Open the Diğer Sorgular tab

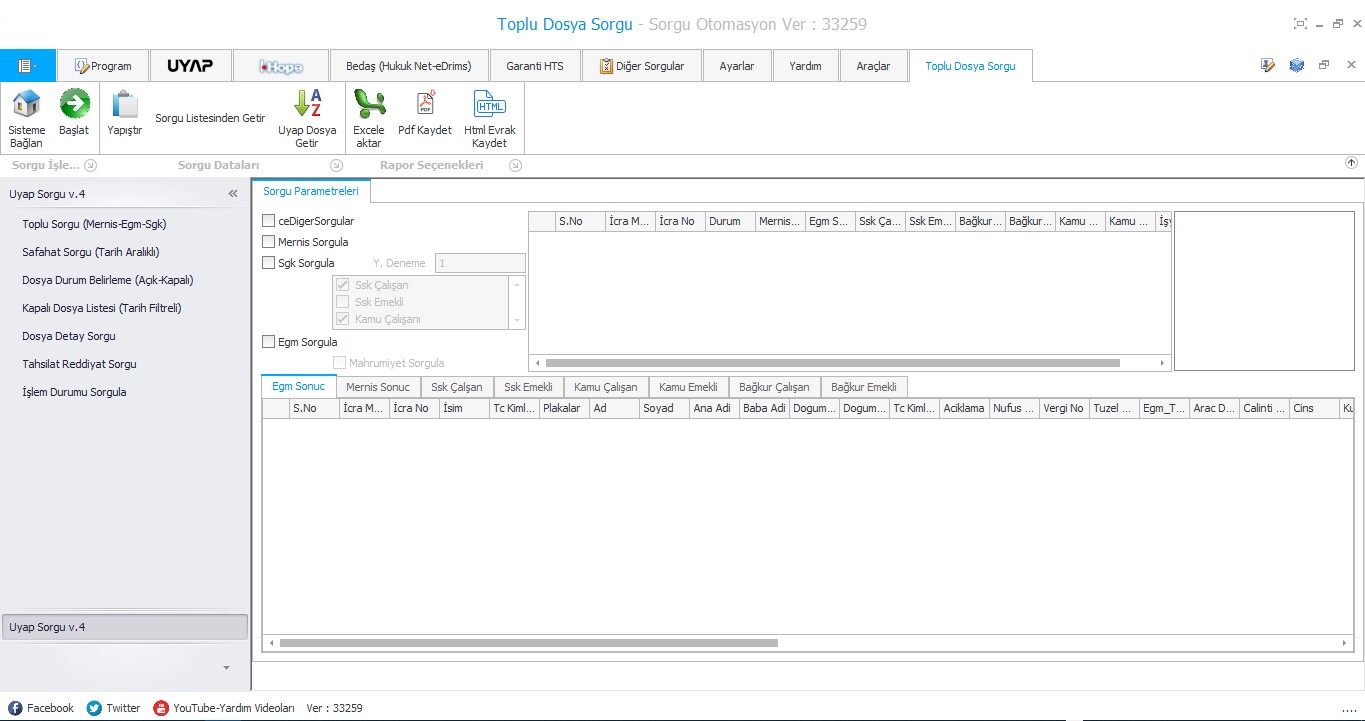tap(642, 66)
